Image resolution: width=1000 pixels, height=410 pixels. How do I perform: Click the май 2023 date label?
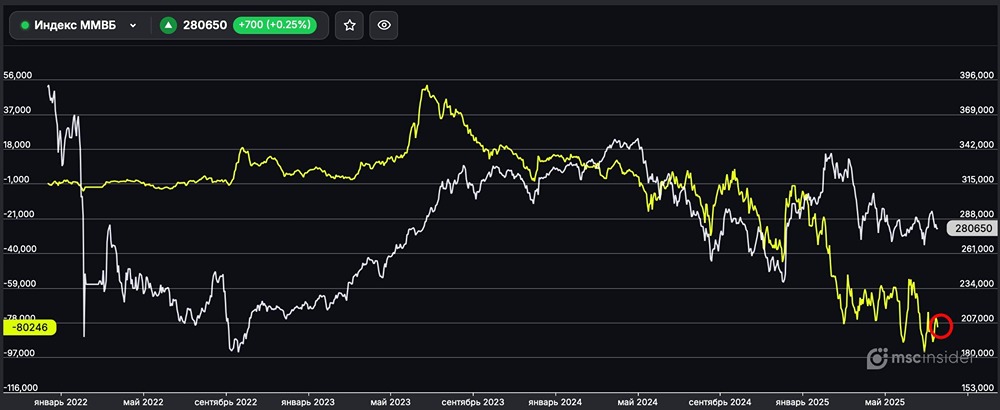click(x=391, y=402)
